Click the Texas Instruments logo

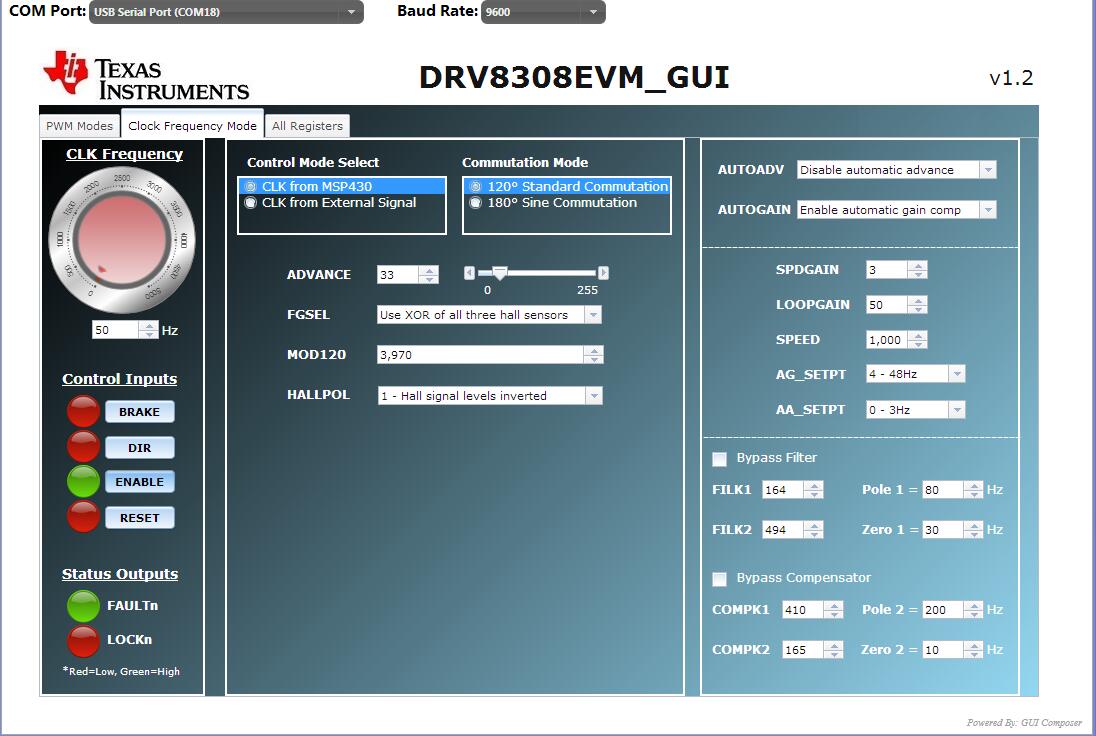pos(146,75)
